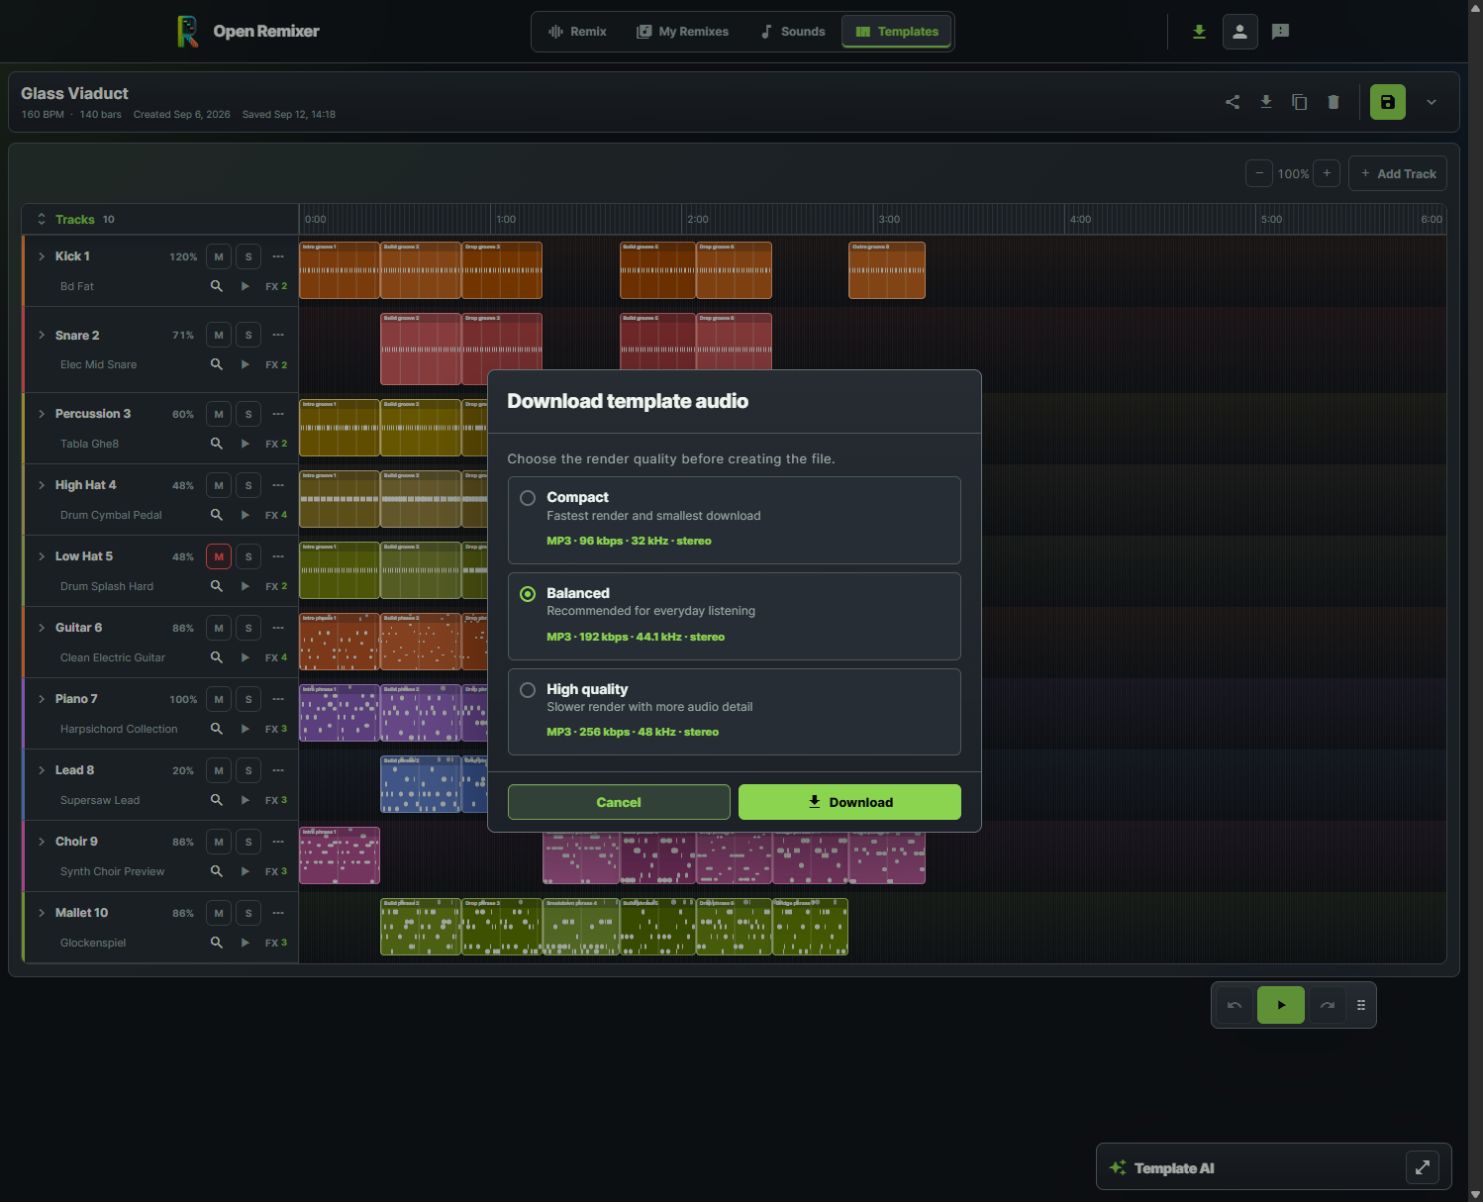Preview play the Snare 2 sound
Image resolution: width=1483 pixels, height=1202 pixels.
point(245,364)
